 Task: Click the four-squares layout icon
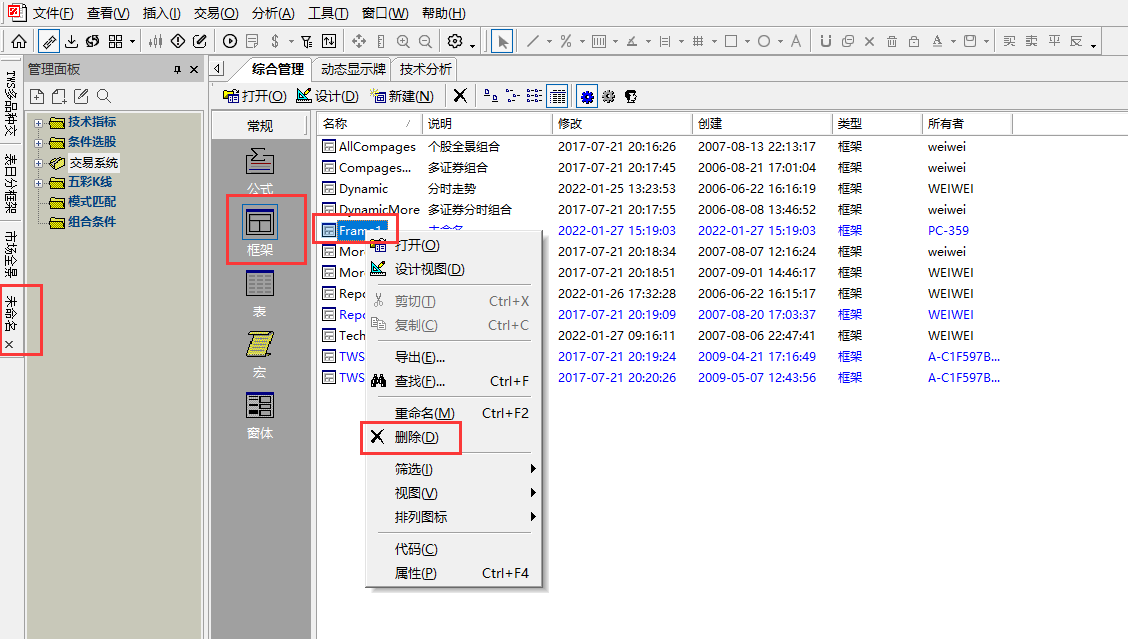[x=115, y=41]
